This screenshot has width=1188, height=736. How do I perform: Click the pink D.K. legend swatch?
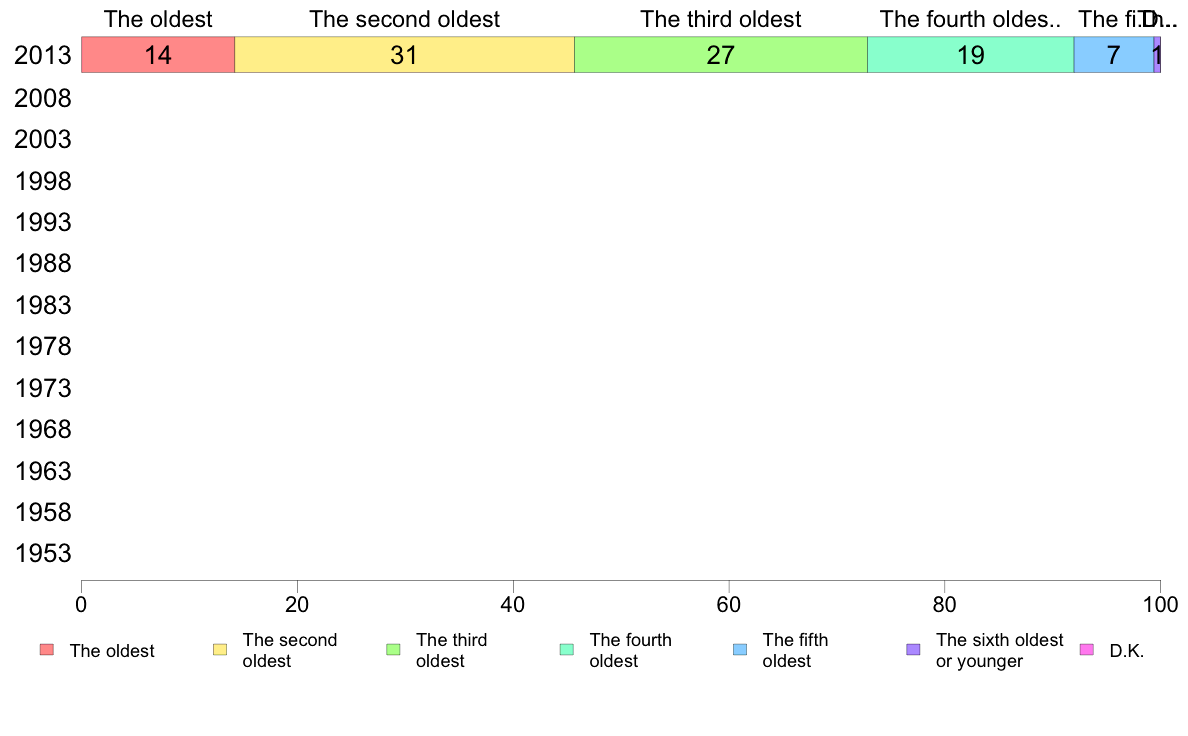[x=1086, y=650]
